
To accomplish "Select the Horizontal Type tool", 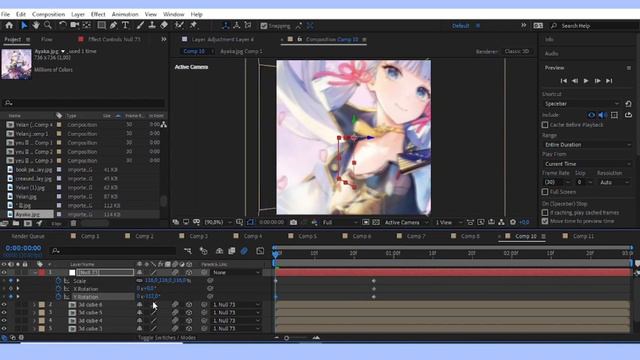I will tap(125, 25).
